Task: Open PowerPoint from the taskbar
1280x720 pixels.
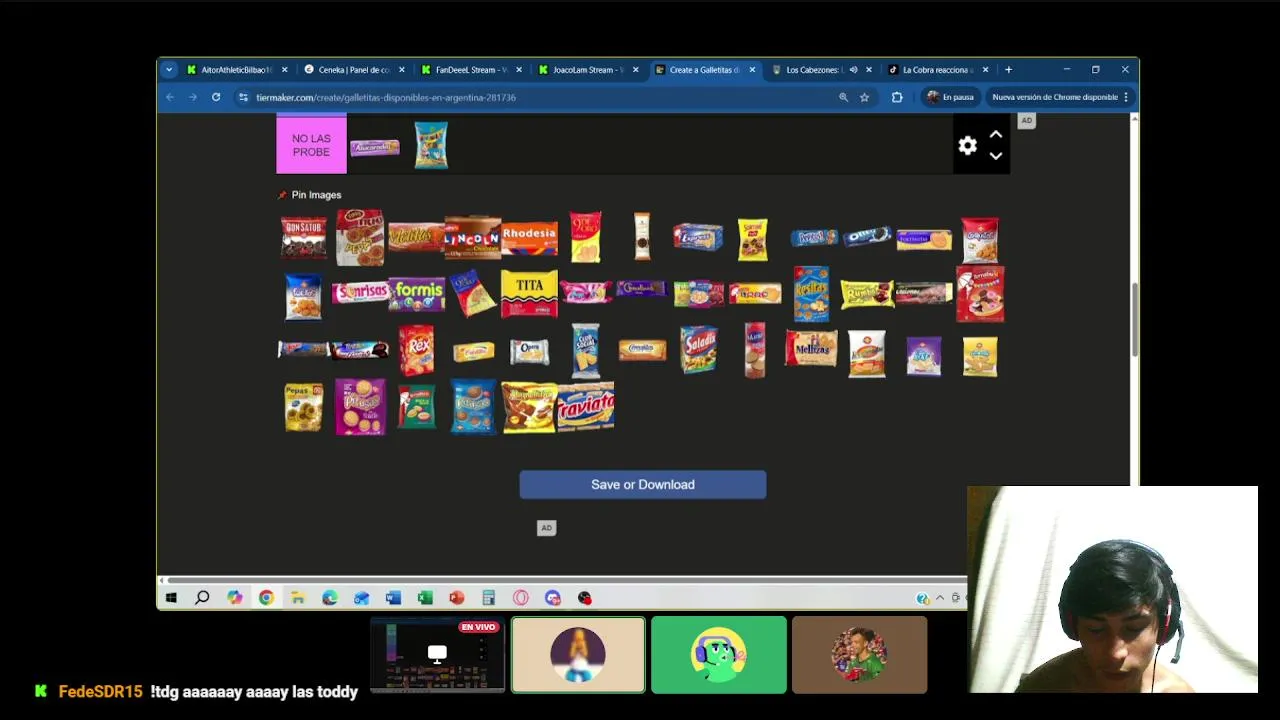Action: coord(457,598)
